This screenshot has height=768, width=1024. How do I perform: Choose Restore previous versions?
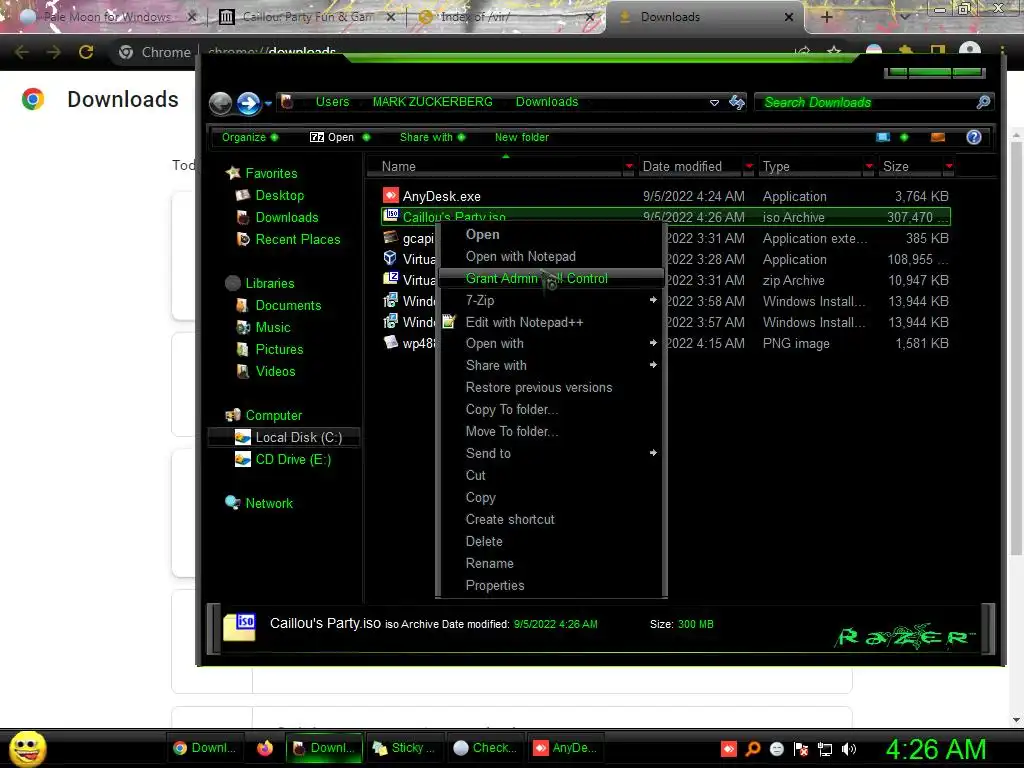click(x=539, y=388)
